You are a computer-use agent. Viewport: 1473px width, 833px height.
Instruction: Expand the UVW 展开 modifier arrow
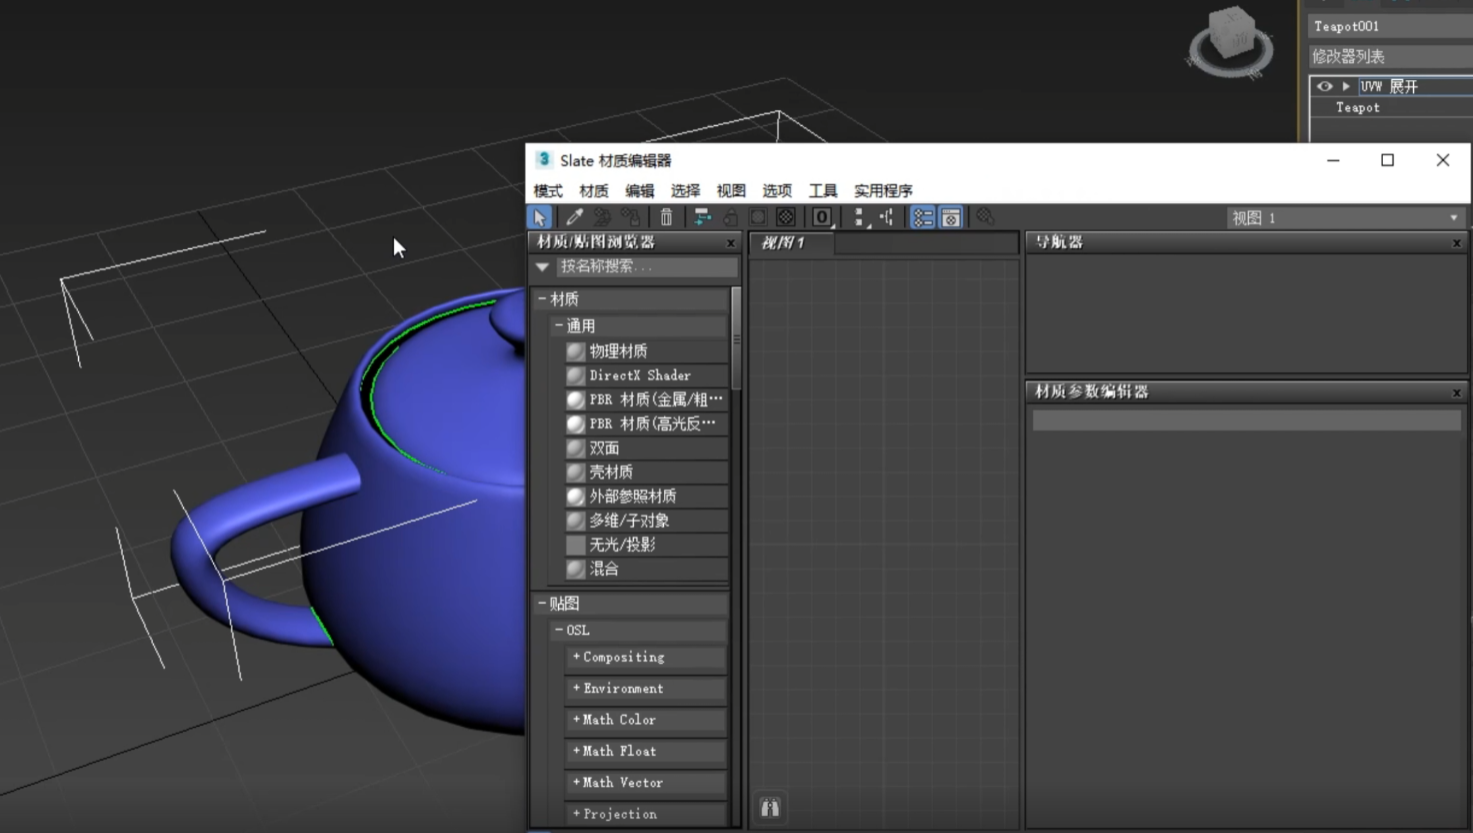pyautogui.click(x=1346, y=87)
